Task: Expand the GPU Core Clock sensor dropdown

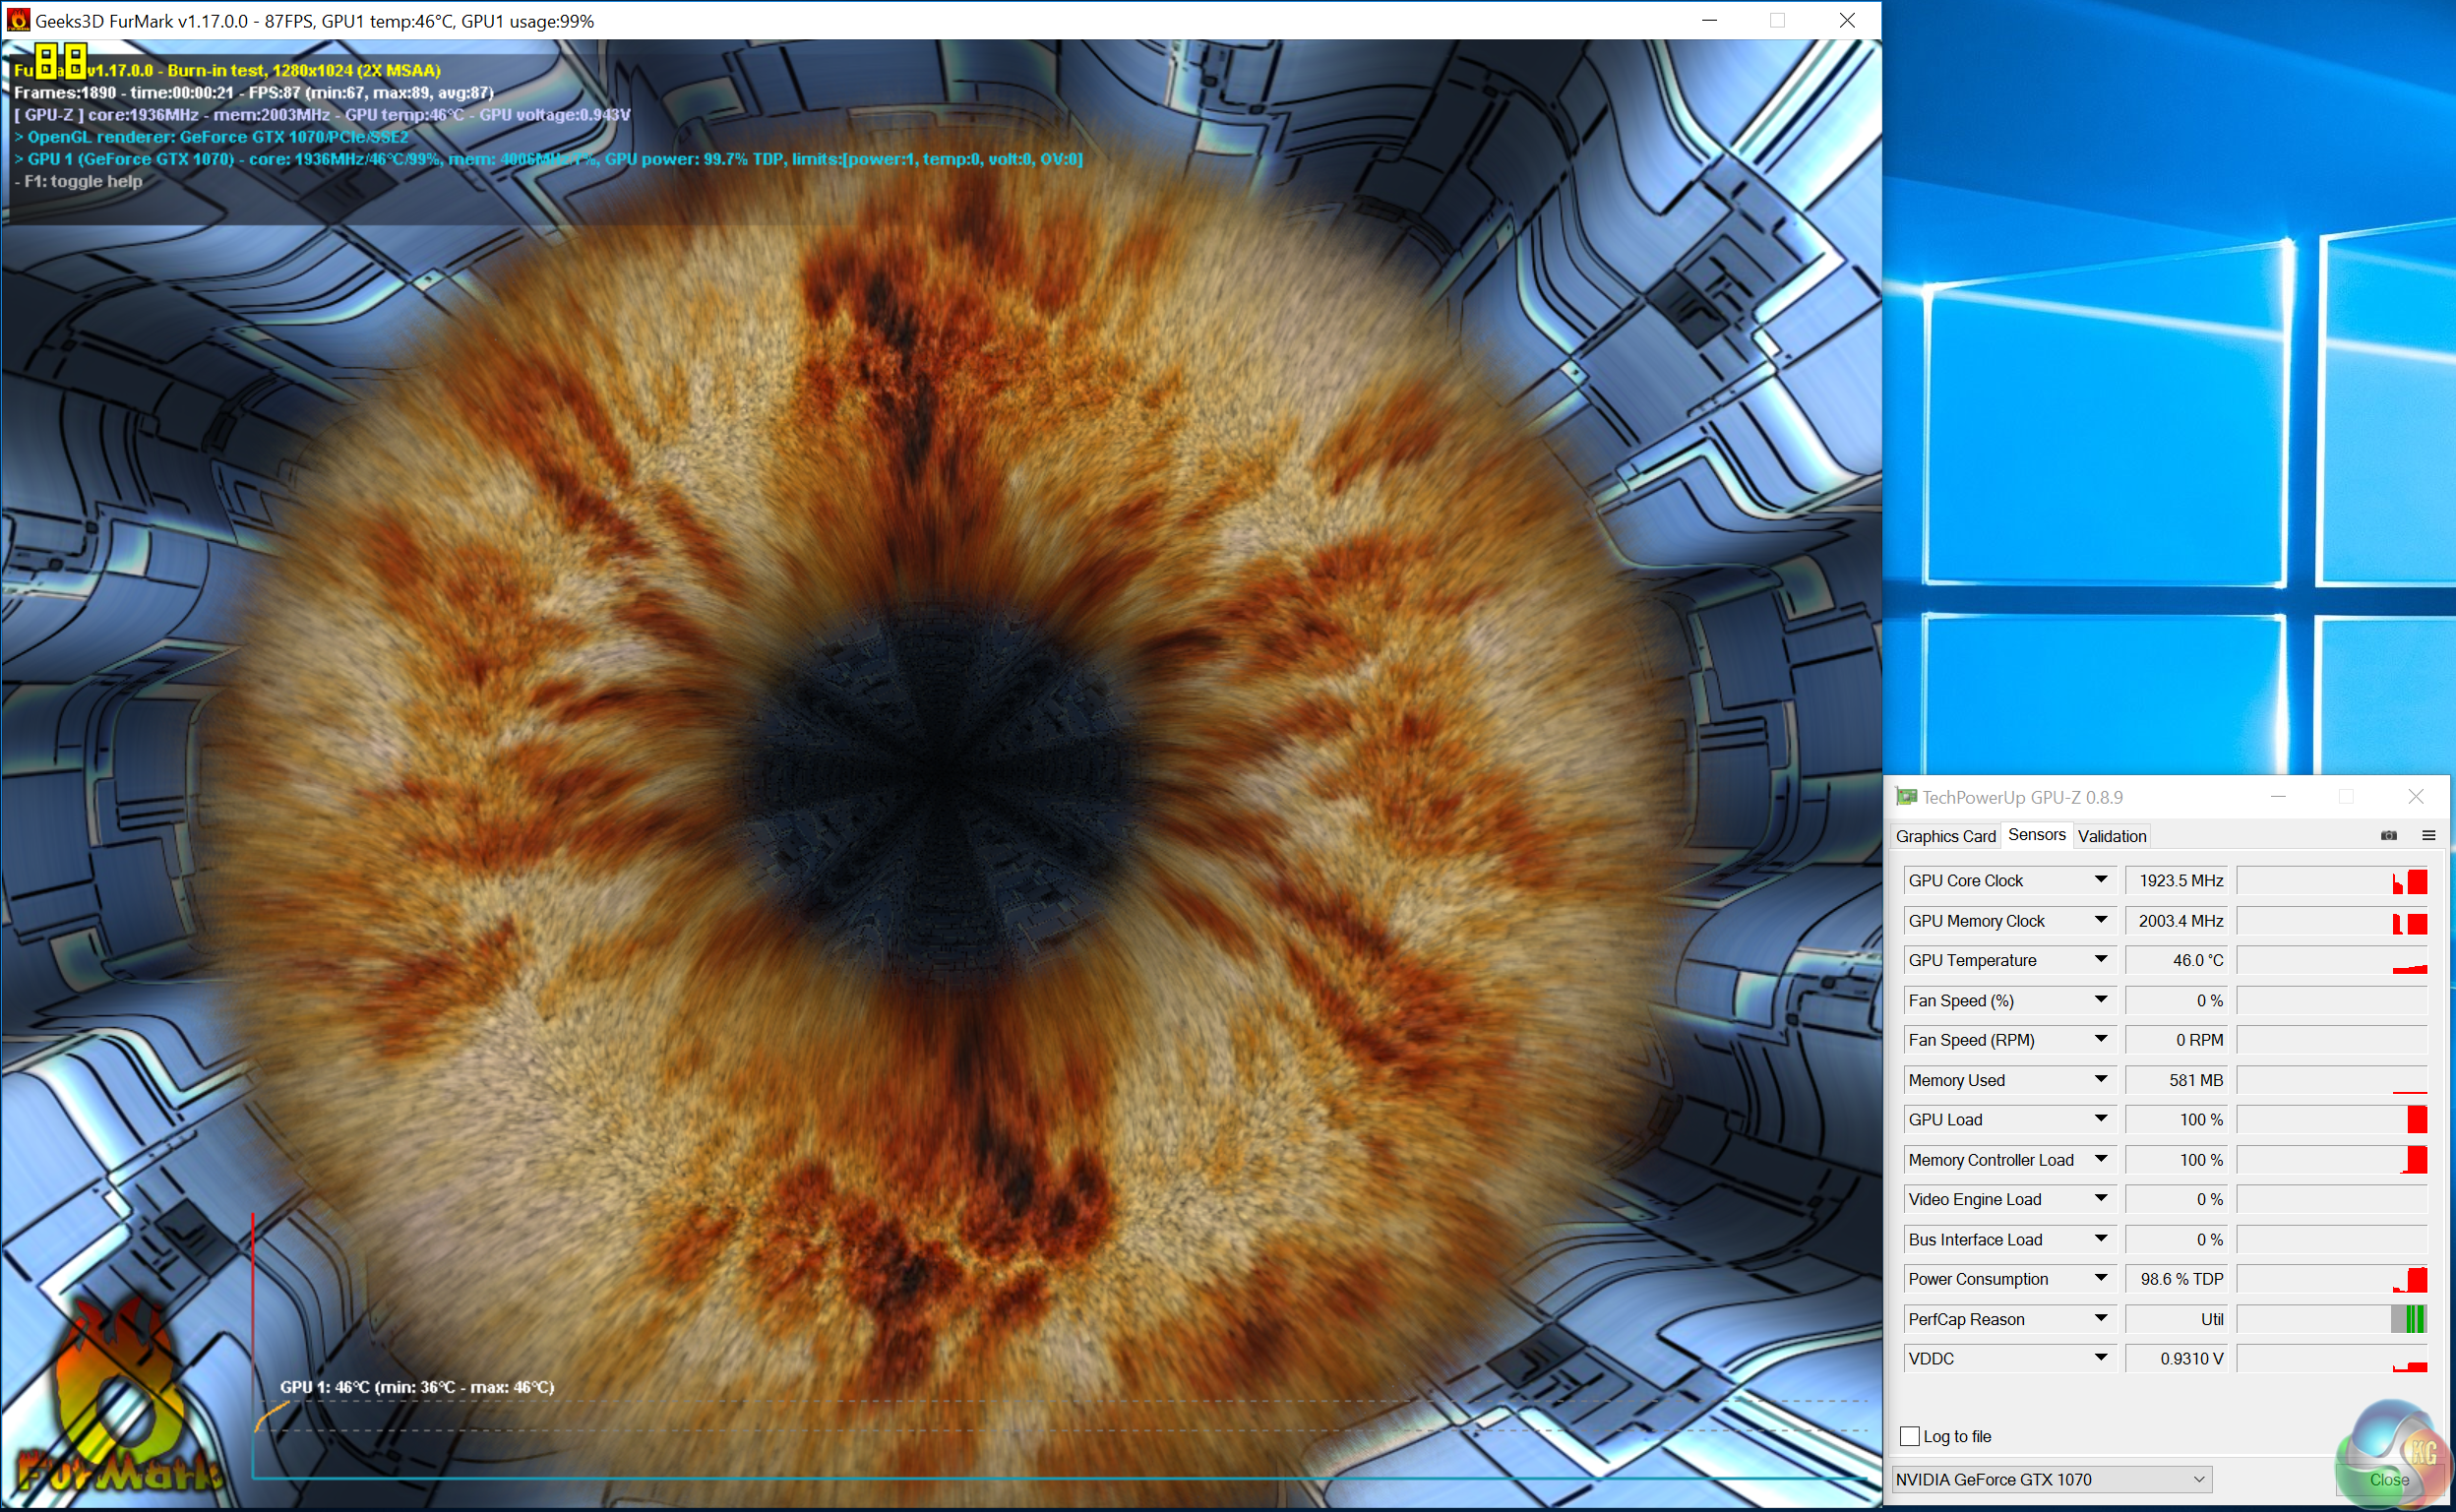Action: tap(2100, 880)
